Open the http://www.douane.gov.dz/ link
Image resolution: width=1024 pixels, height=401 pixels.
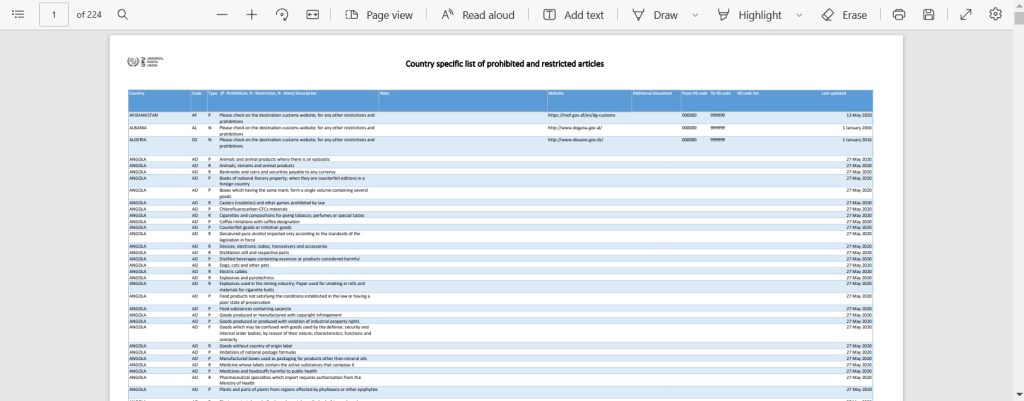click(575, 140)
